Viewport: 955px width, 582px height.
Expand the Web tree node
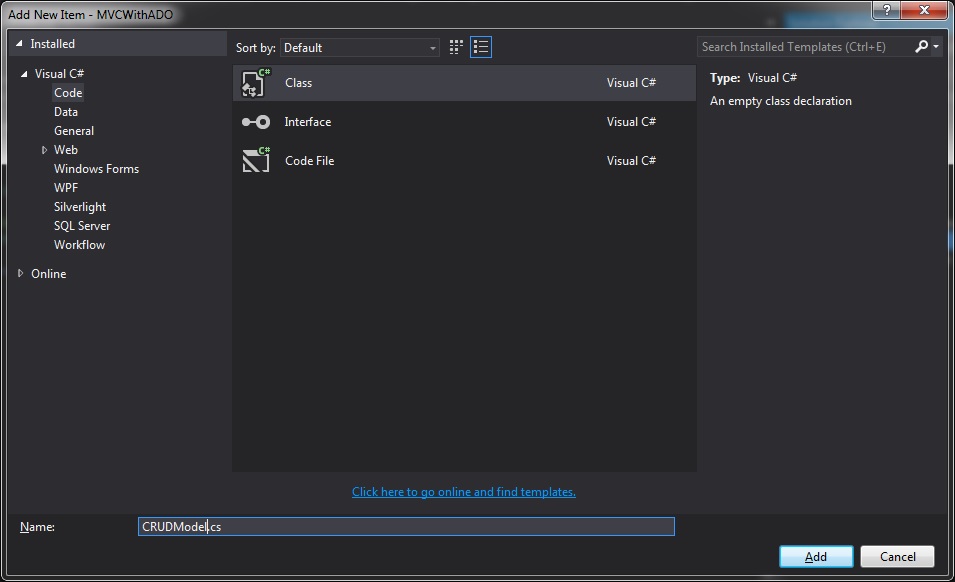point(44,150)
